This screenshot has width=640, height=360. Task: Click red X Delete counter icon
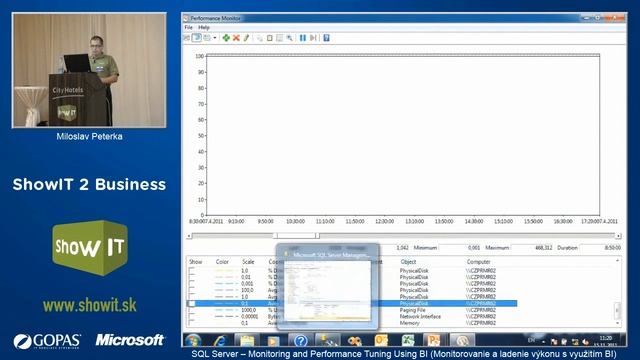(236, 38)
